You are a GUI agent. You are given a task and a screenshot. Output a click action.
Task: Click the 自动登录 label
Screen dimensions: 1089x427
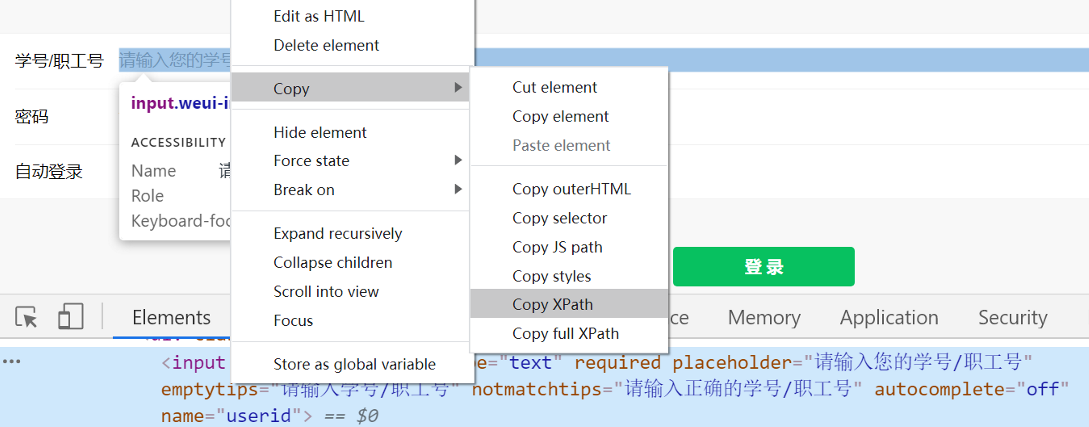pyautogui.click(x=49, y=171)
